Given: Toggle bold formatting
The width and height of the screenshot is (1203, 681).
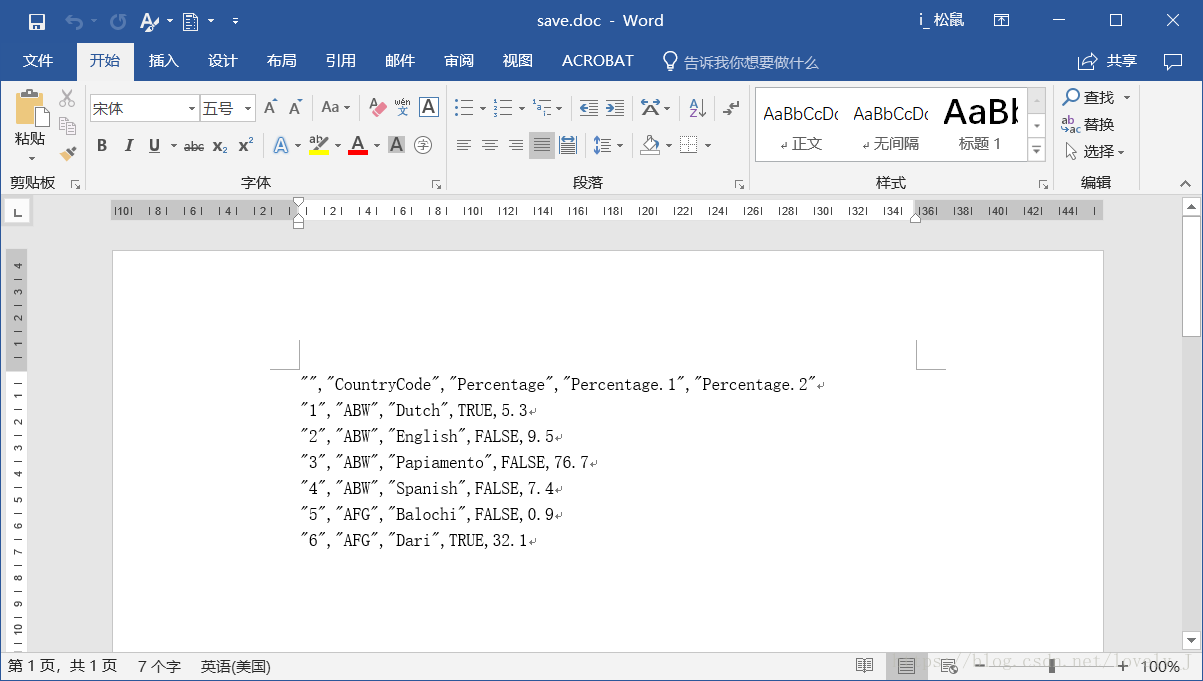Looking at the screenshot, I should [101, 146].
